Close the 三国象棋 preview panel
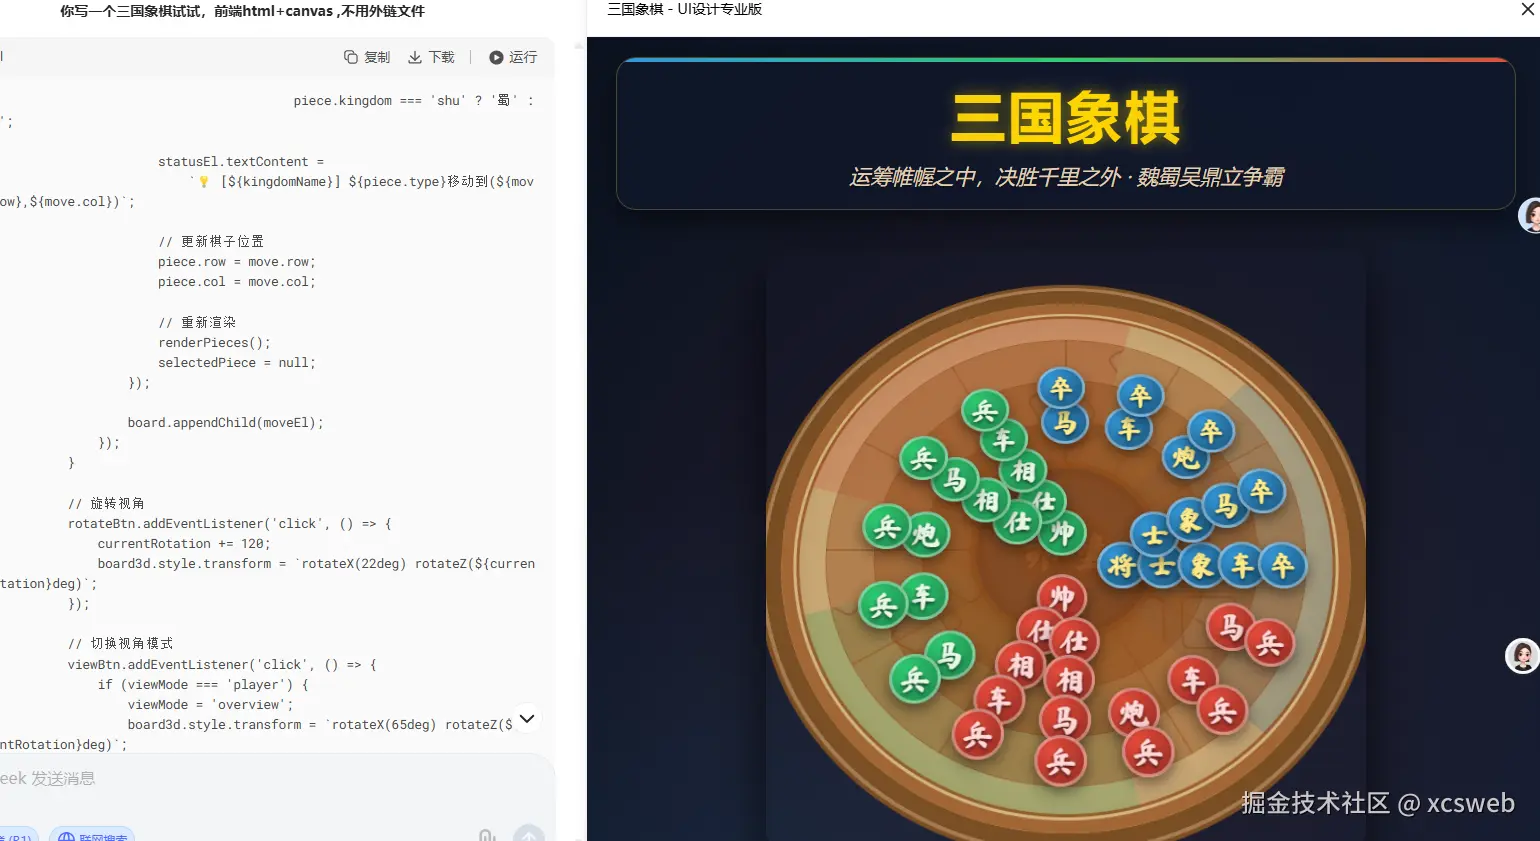Screen dimensions: 1540x841 point(1527,9)
